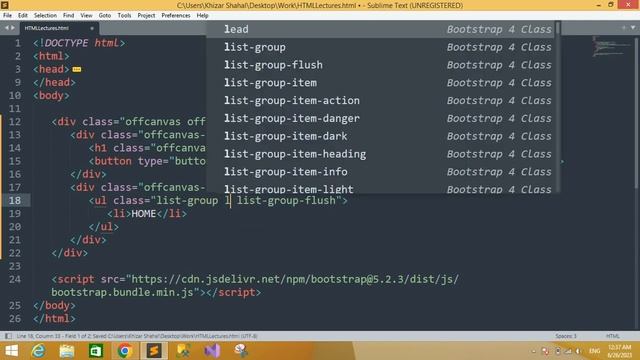Open the green Store app on taskbar

point(96,351)
